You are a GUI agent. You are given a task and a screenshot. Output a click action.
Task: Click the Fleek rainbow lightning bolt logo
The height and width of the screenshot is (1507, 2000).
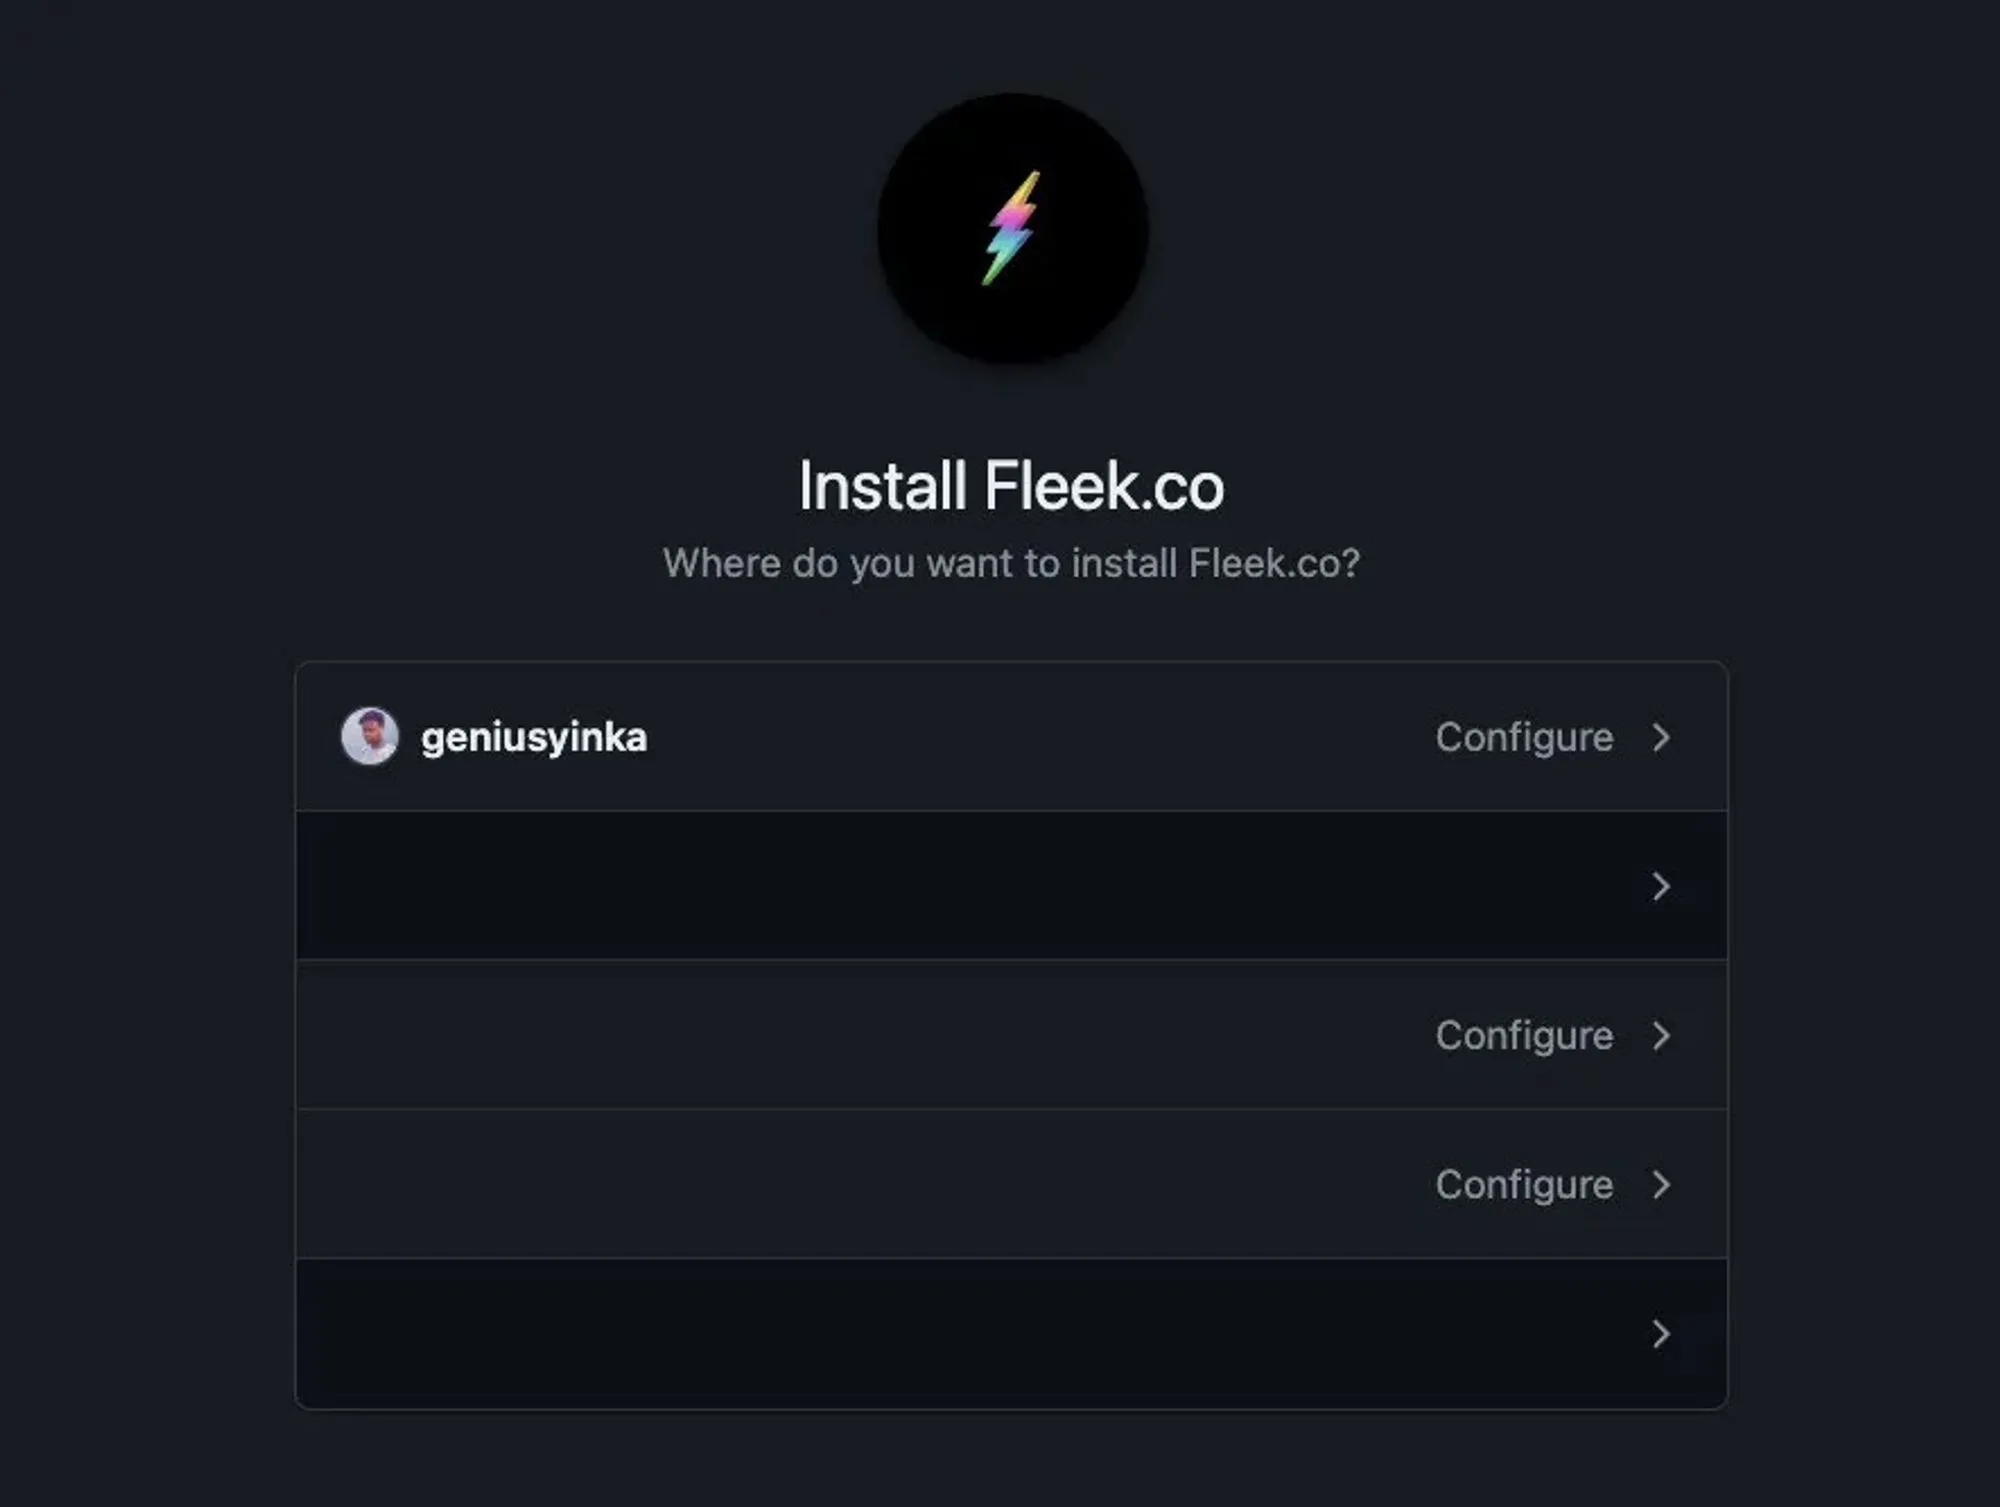[x=1012, y=229]
